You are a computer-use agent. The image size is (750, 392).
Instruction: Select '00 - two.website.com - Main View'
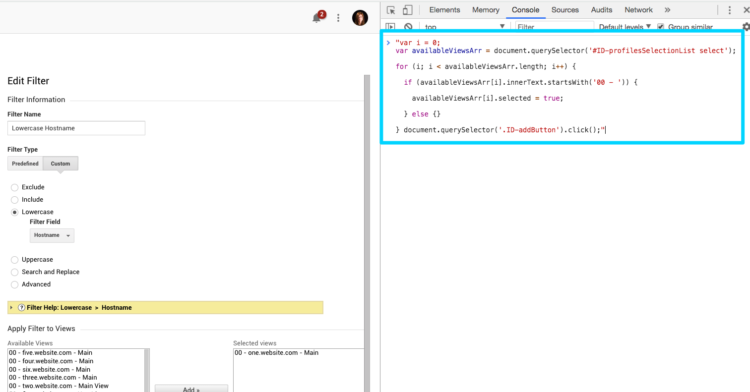pyautogui.click(x=58, y=385)
